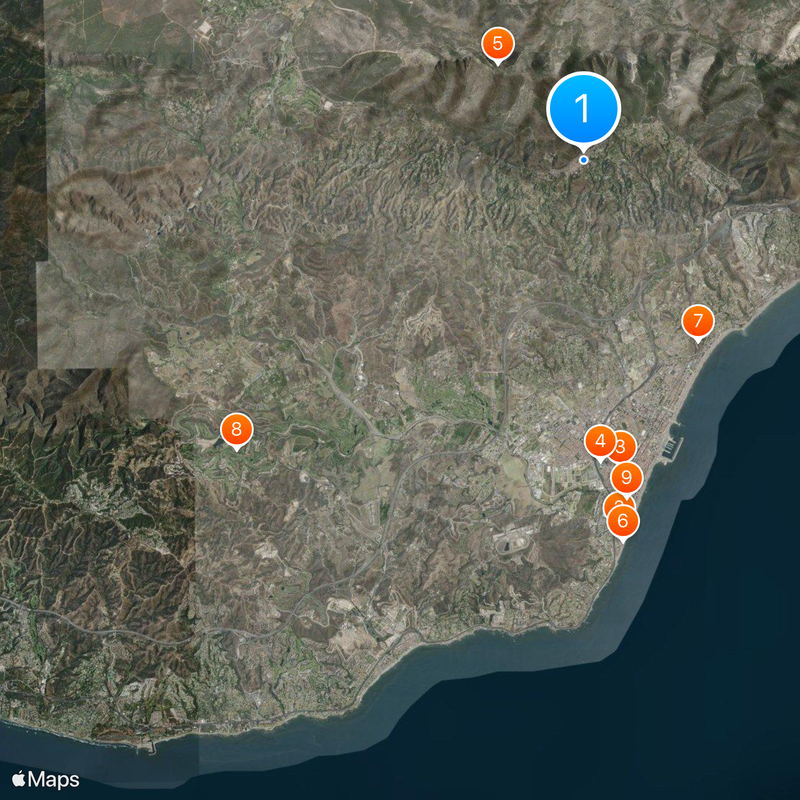Click the small pointer dot below pin 1
The height and width of the screenshot is (800, 800).
pyautogui.click(x=582, y=158)
